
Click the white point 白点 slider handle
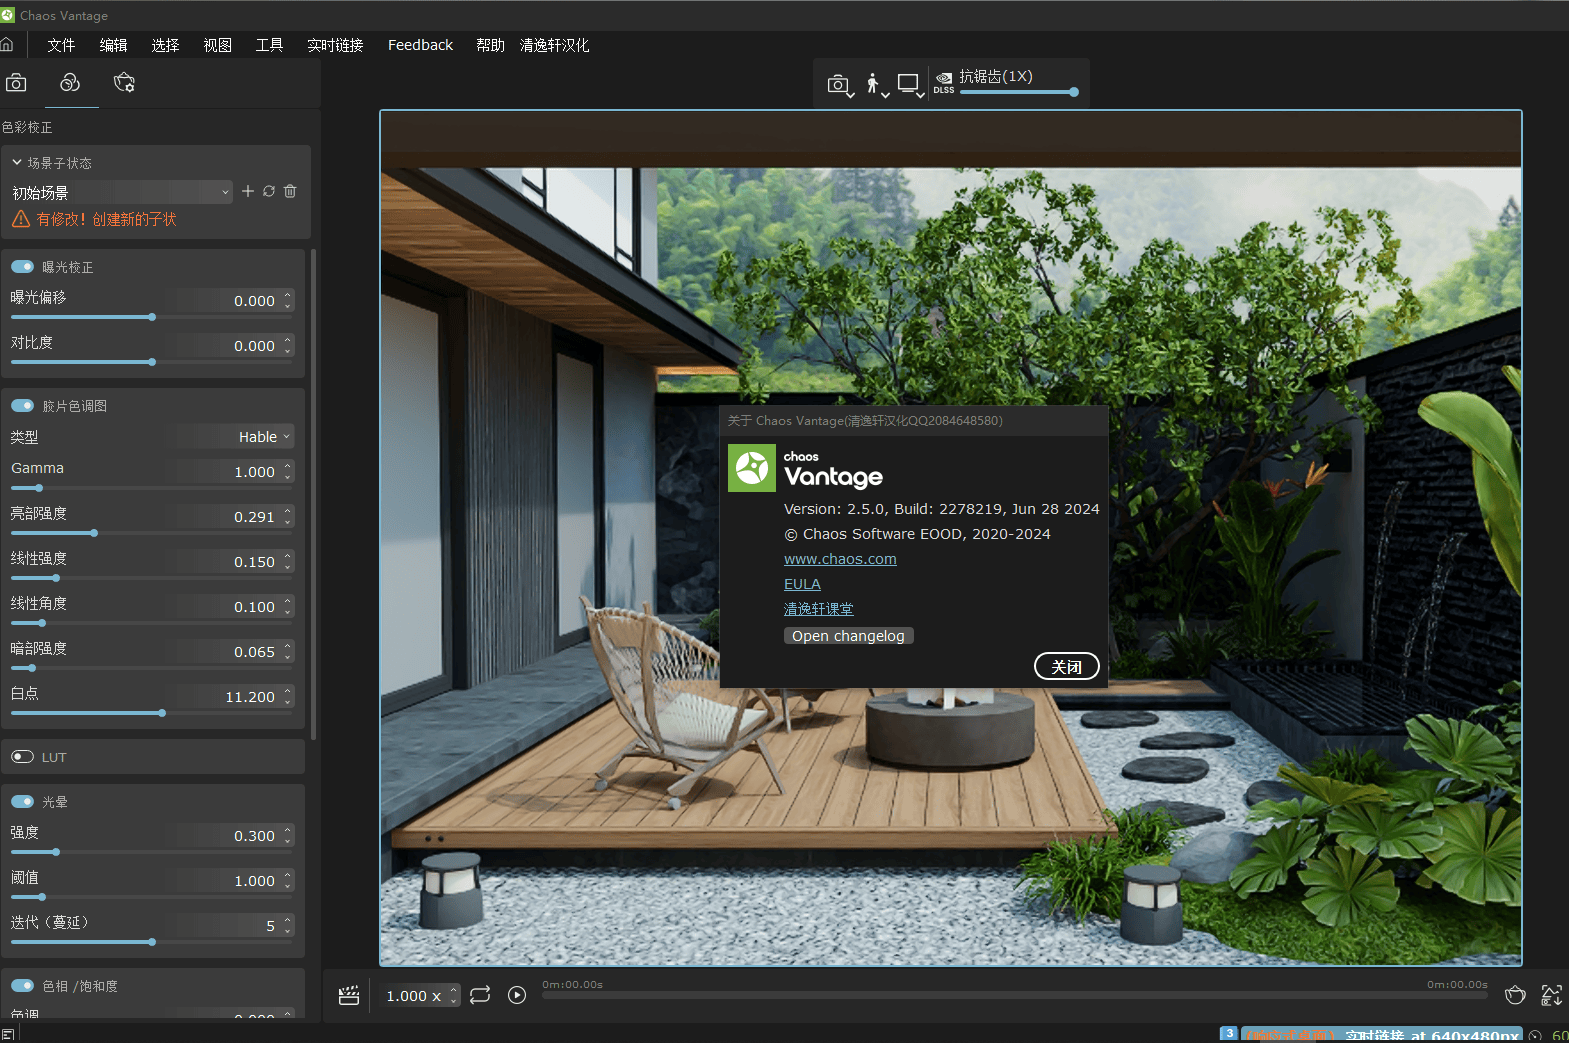[162, 713]
